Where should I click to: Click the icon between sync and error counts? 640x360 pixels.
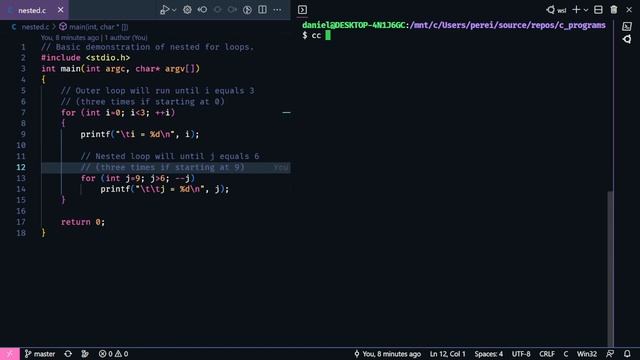coord(85,354)
